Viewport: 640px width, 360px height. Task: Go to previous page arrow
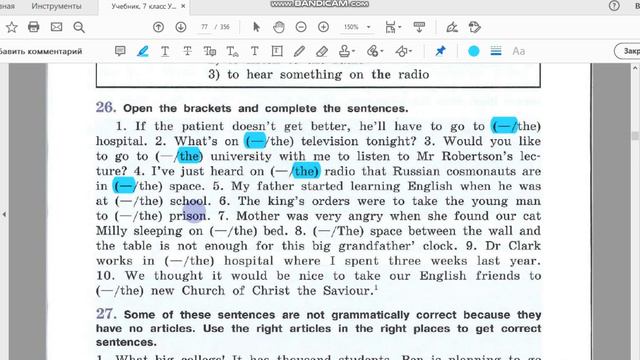pos(158,27)
